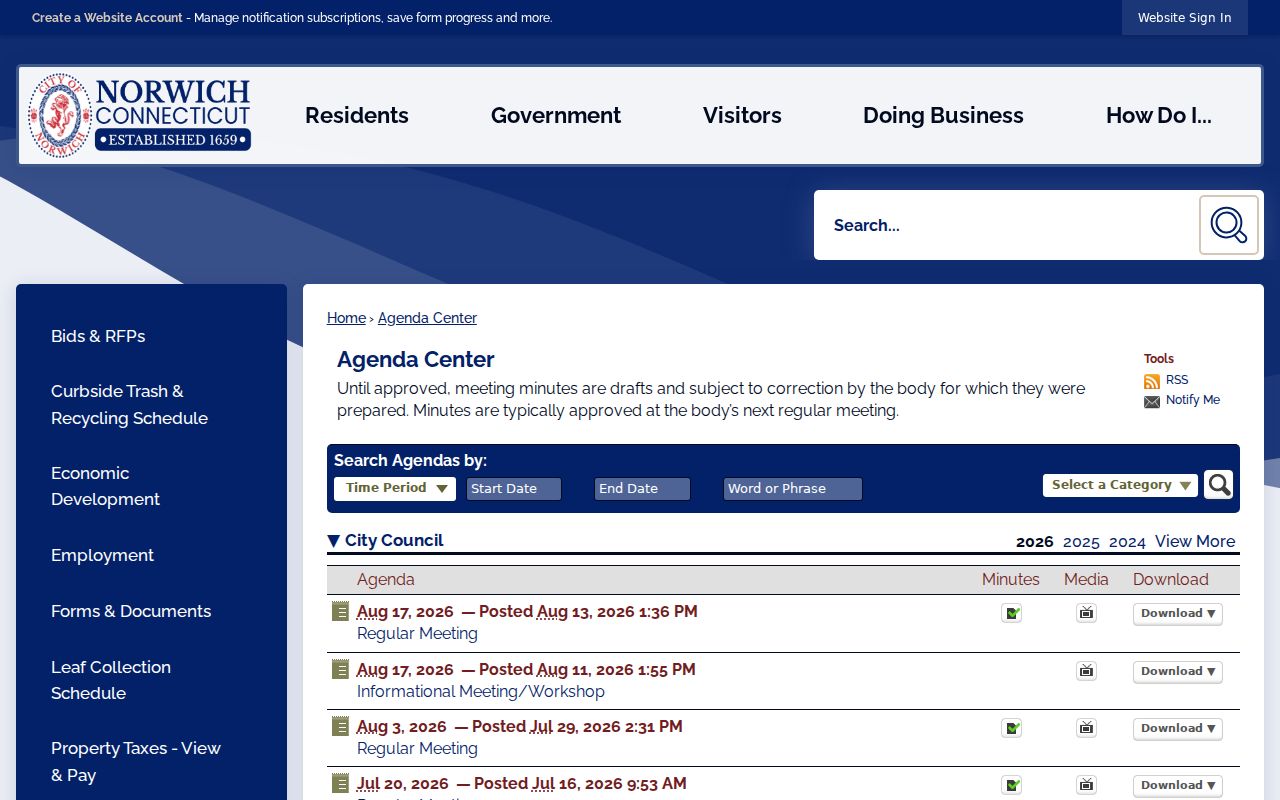
Task: Open the How Do I... menu
Action: pos(1159,116)
